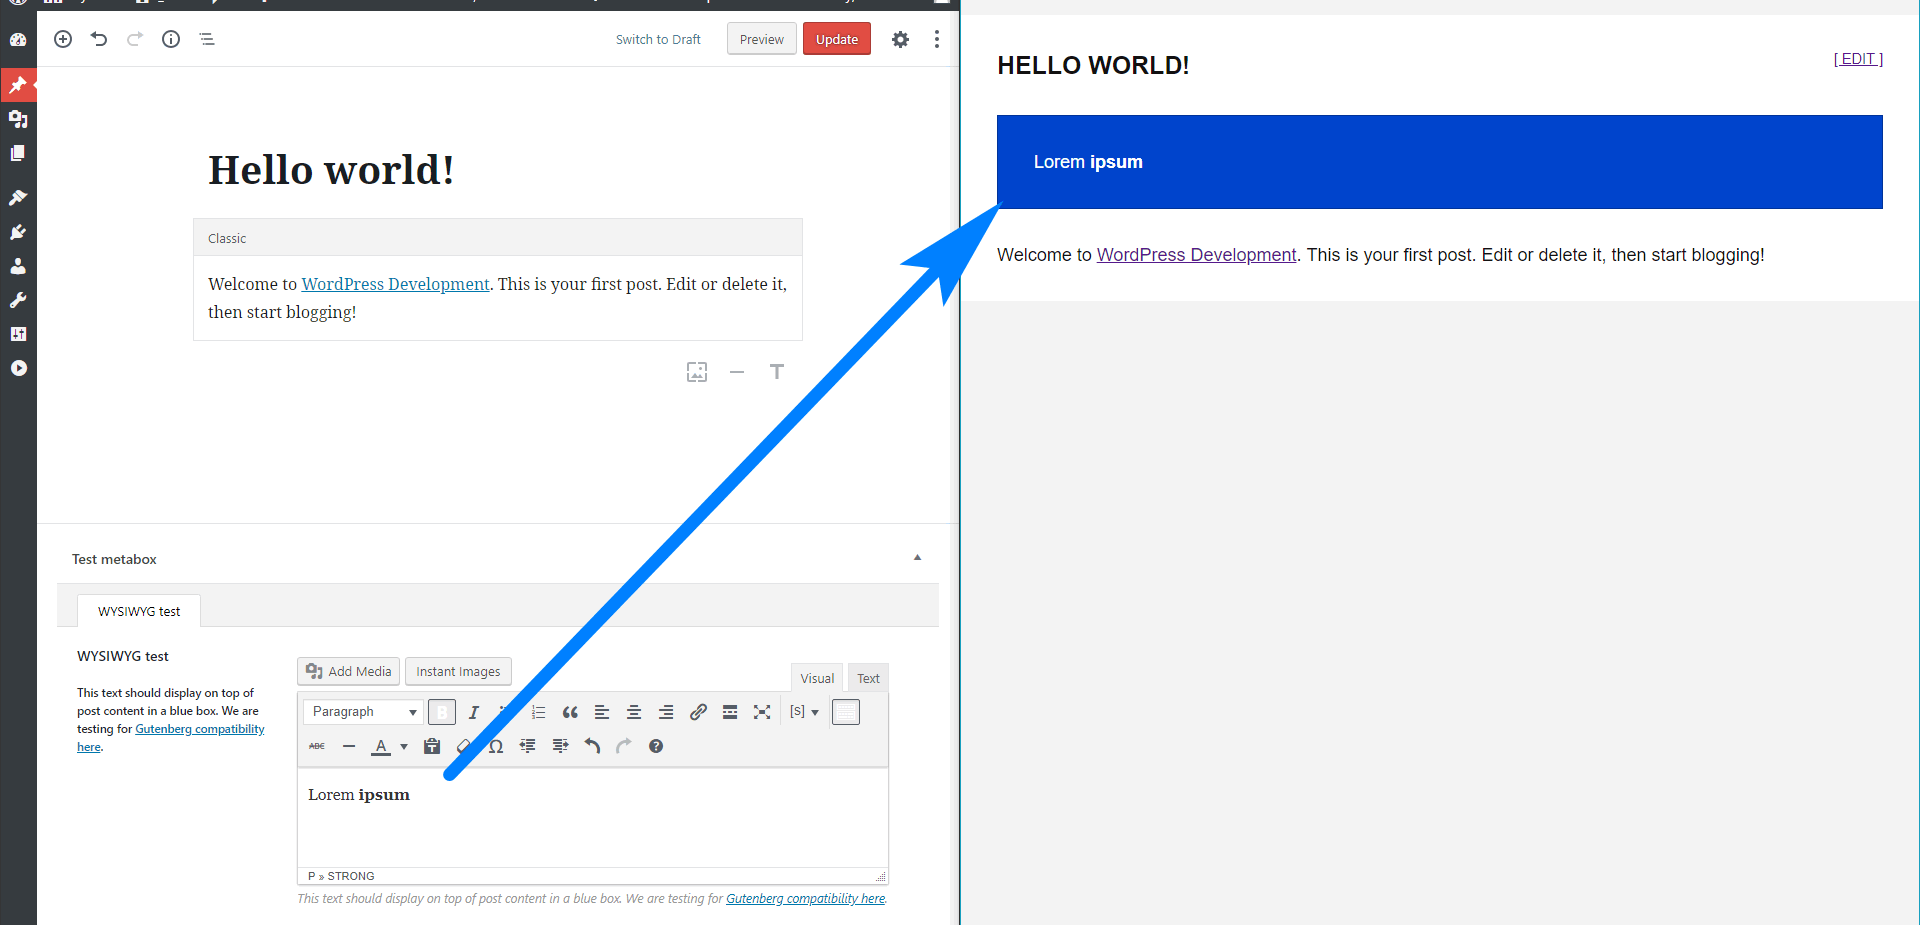
Task: Click into the Lorem ipsum WYSIWYG editing area
Action: (592, 817)
